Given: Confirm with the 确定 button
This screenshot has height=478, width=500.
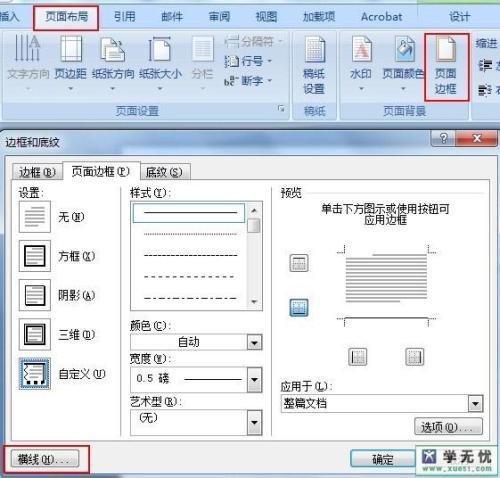Looking at the screenshot, I should point(383,459).
